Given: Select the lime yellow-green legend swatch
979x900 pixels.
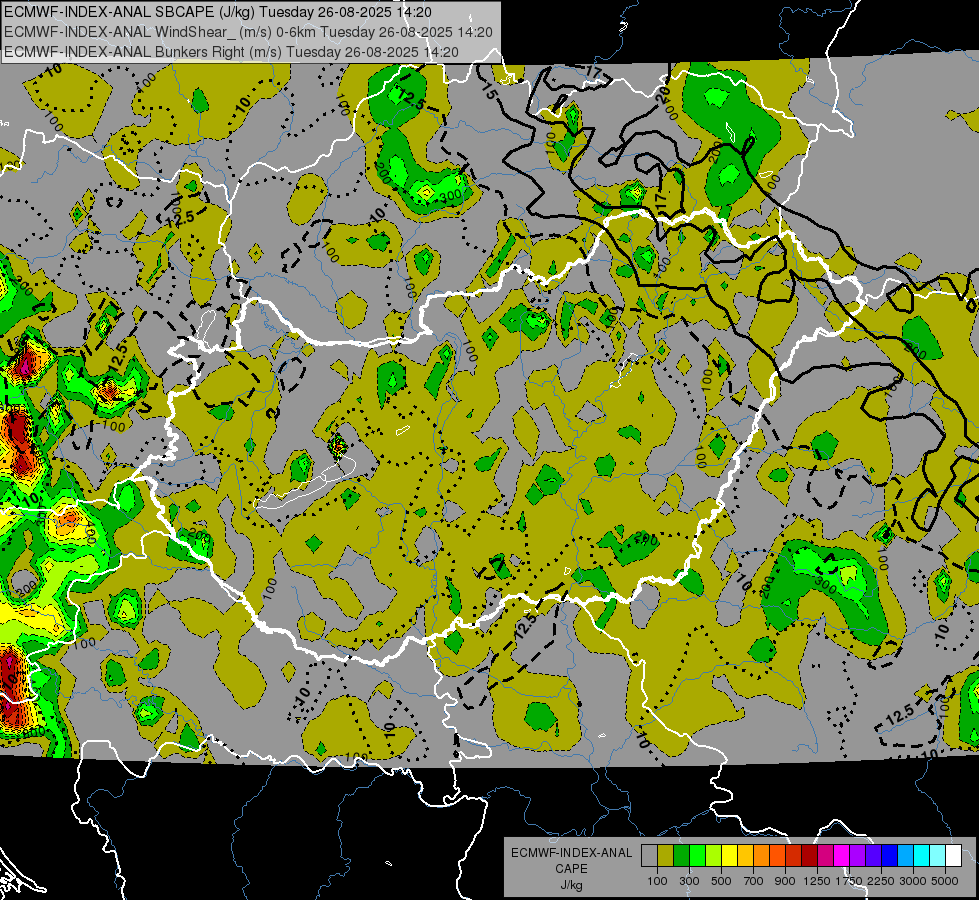Looking at the screenshot, I should (x=714, y=856).
